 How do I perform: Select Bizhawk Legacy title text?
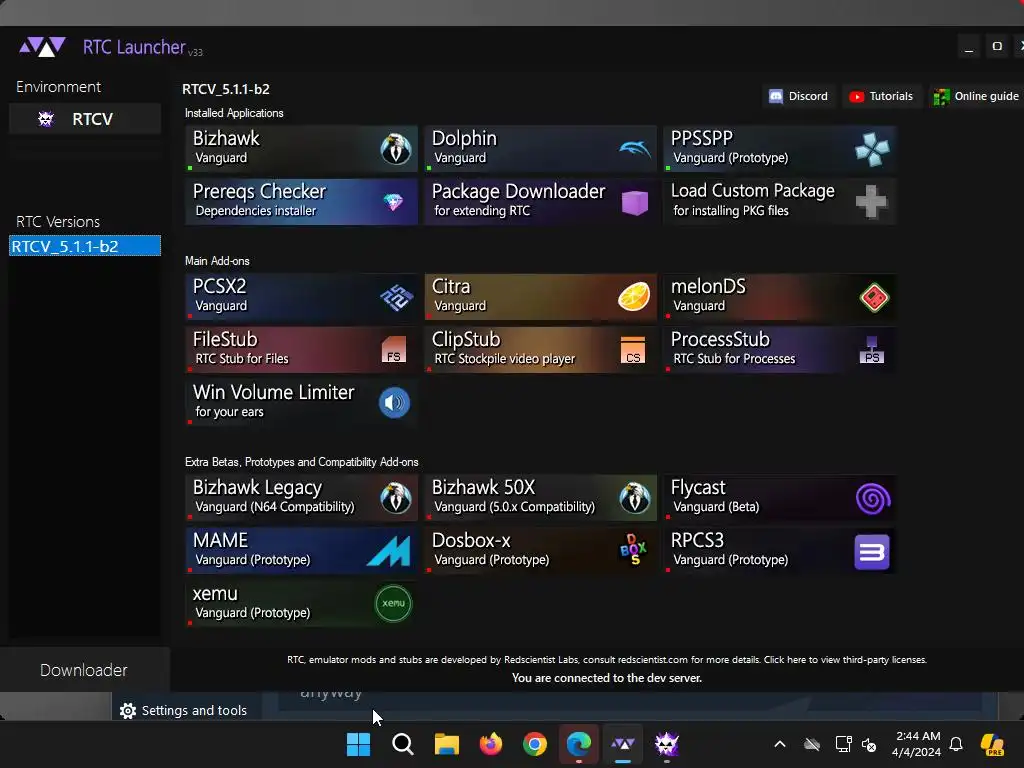click(x=257, y=488)
